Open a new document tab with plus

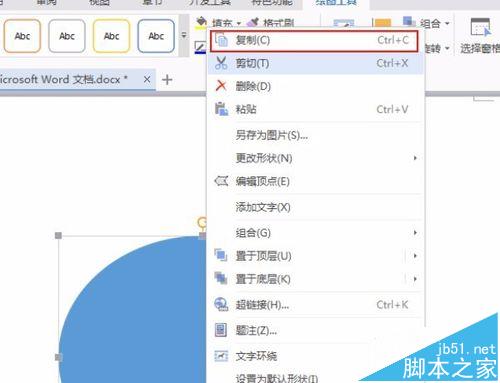[167, 80]
